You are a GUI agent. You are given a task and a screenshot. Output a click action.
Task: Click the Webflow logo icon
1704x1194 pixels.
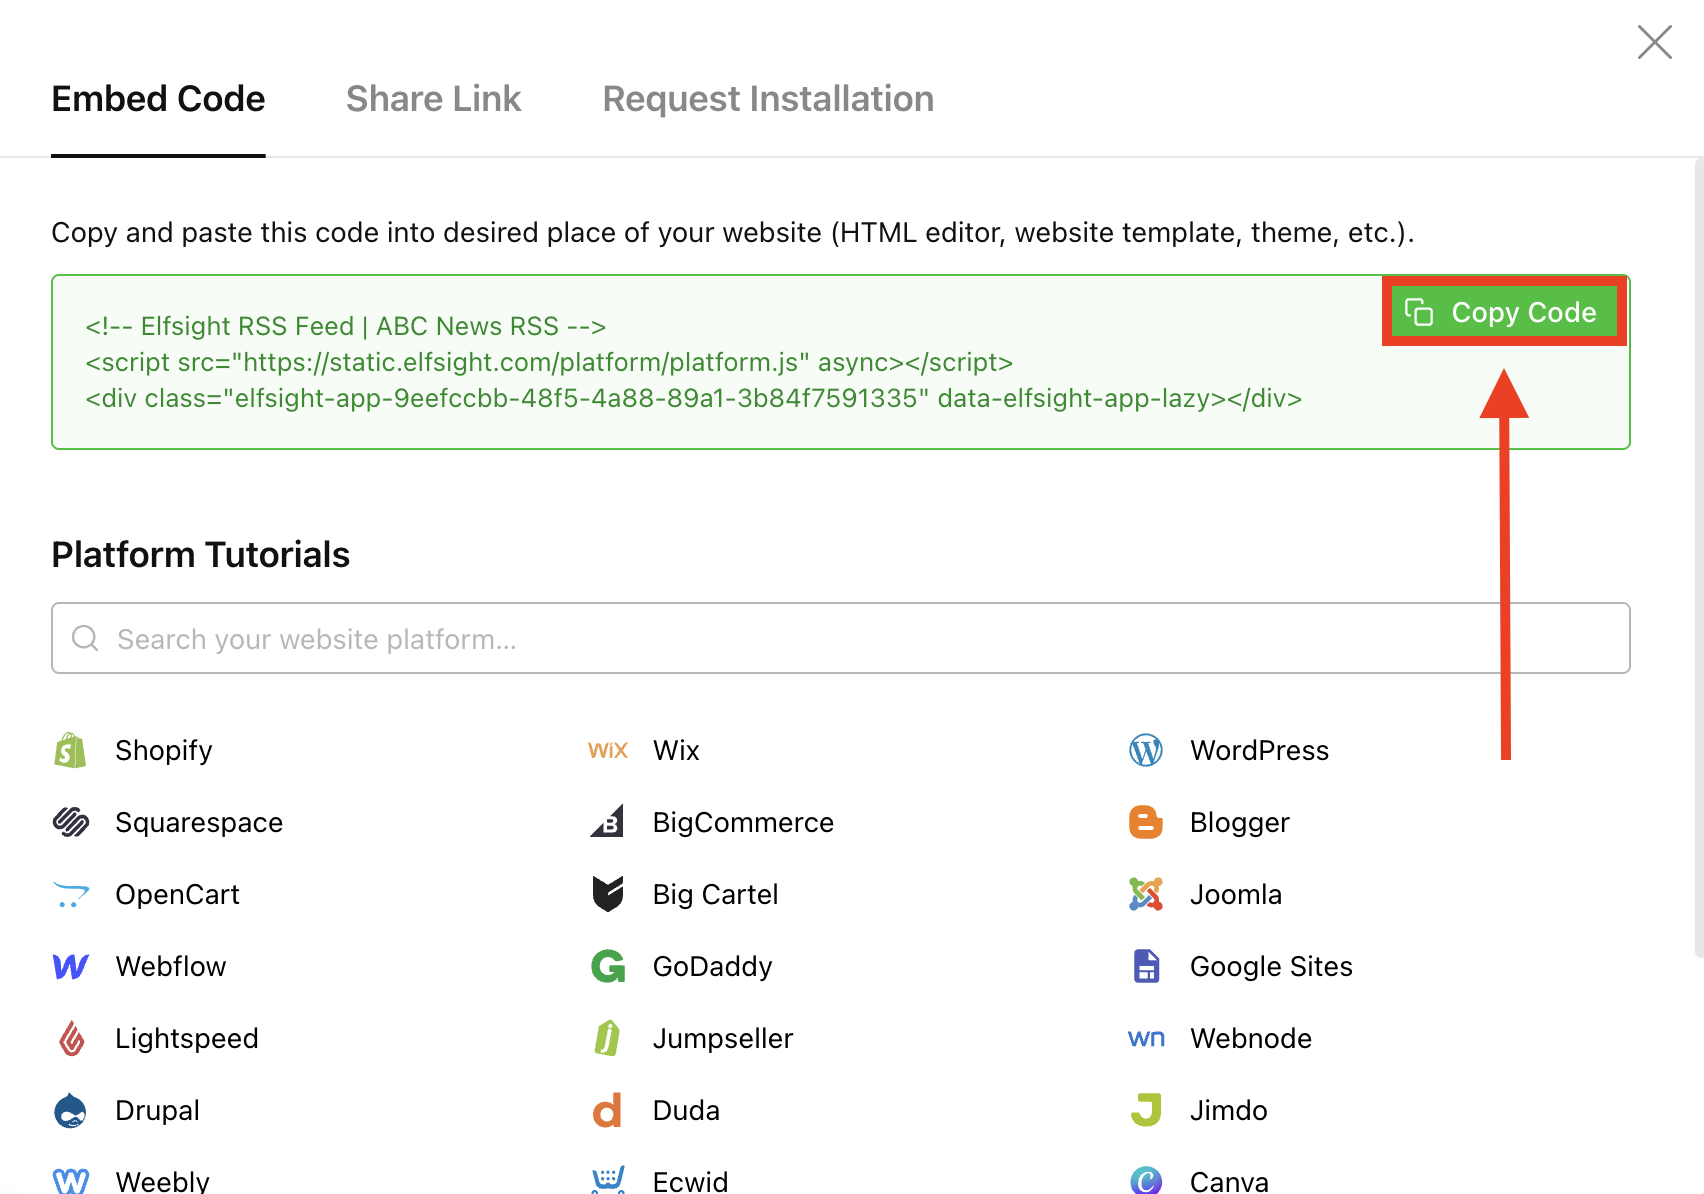pyautogui.click(x=71, y=966)
